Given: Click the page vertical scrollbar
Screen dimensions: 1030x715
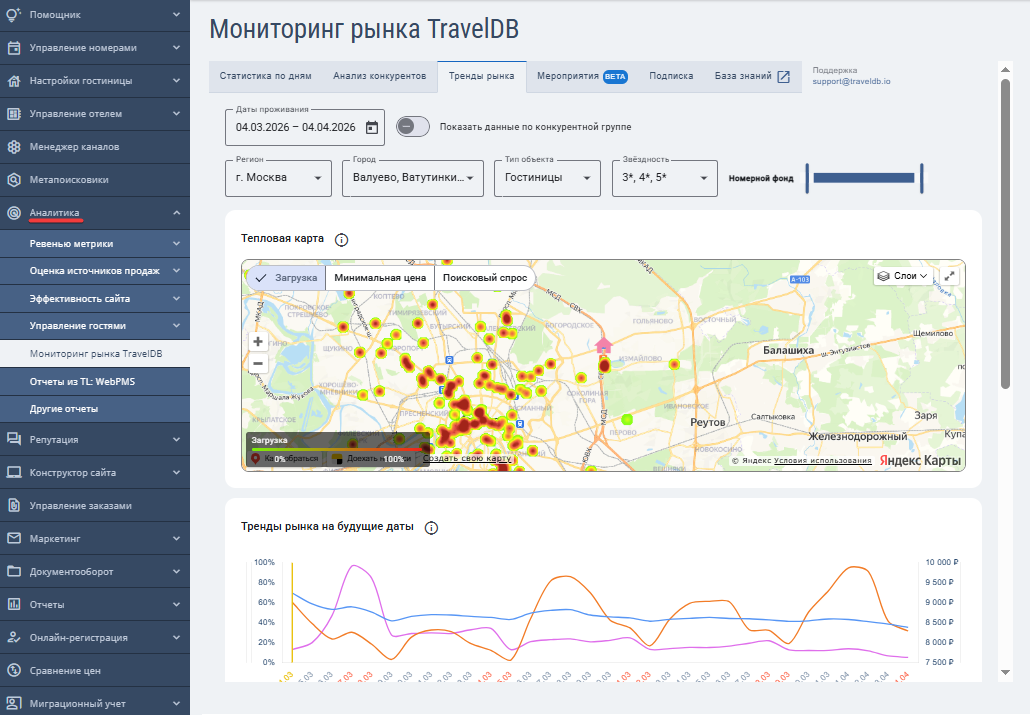Looking at the screenshot, I should click(x=1005, y=234).
